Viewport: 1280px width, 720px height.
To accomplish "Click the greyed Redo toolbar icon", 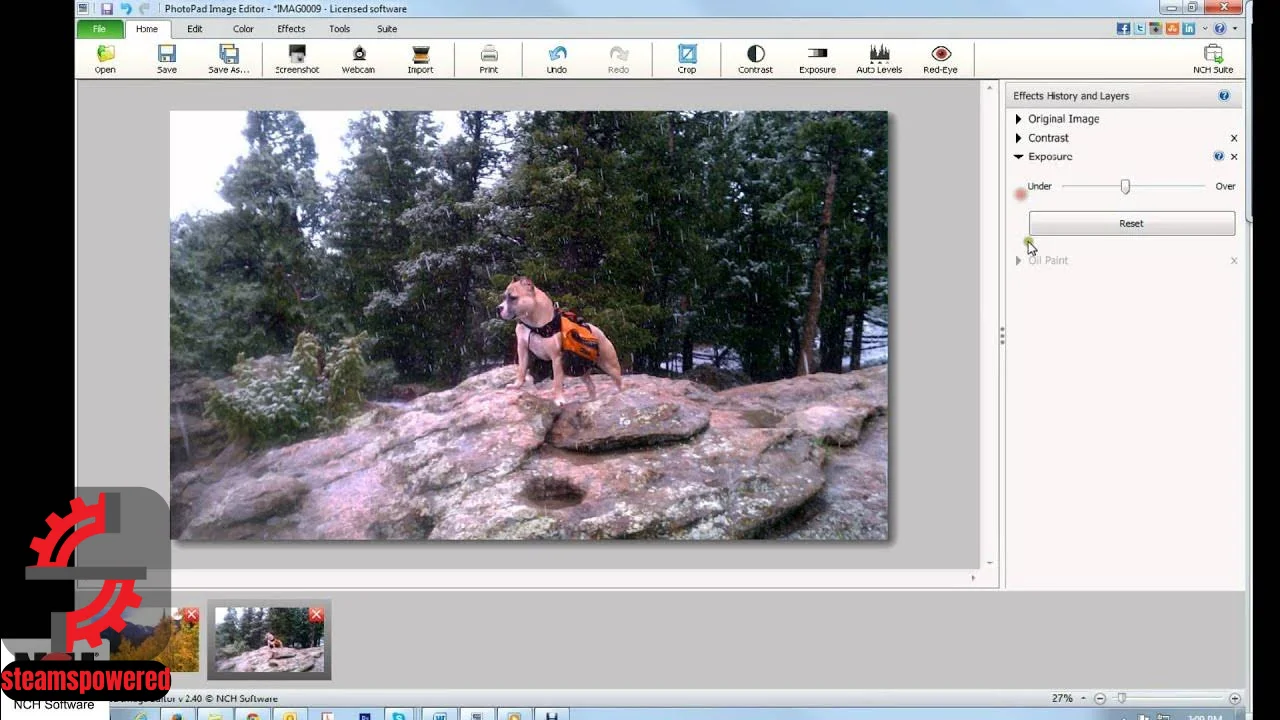I will click(x=619, y=60).
